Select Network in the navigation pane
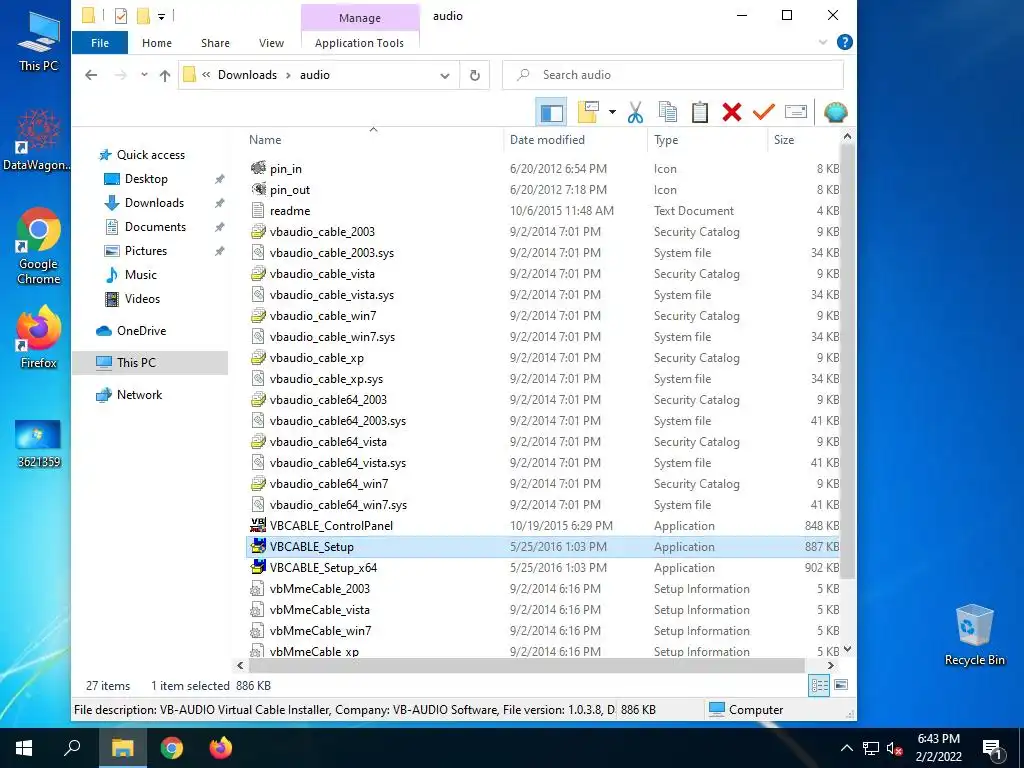Image resolution: width=1024 pixels, height=768 pixels. click(139, 395)
